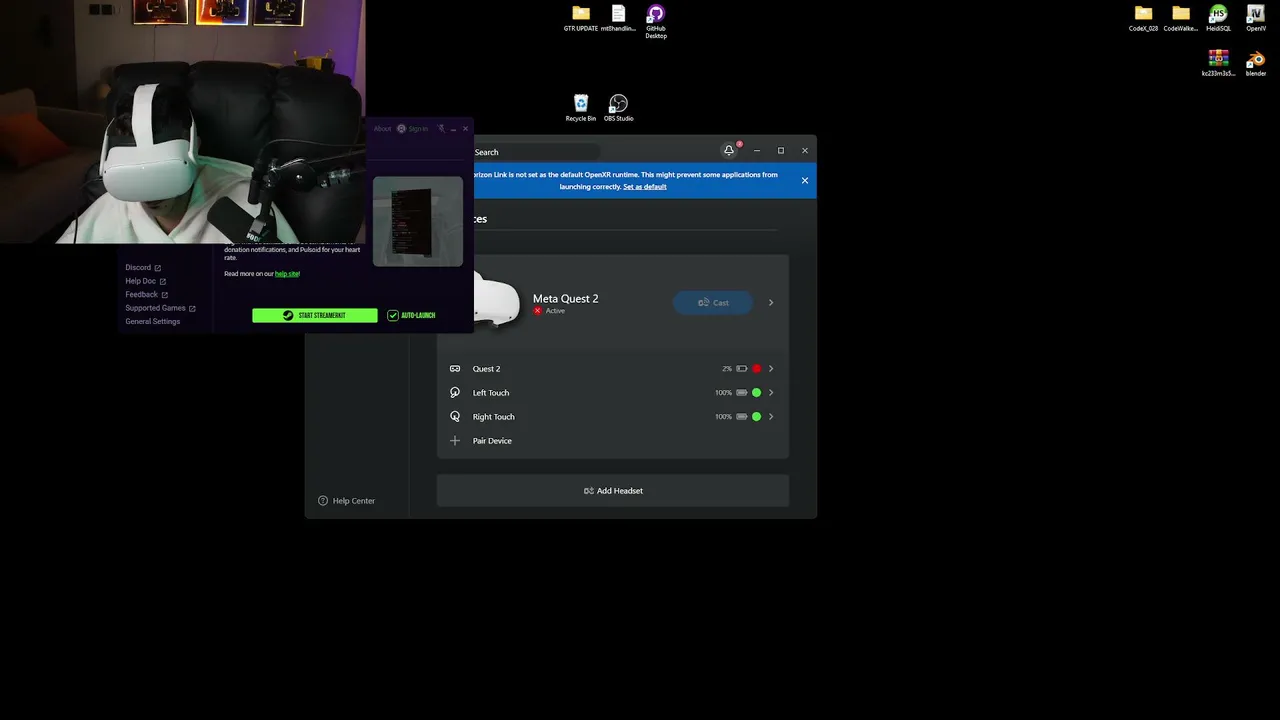
Task: Click the pin icon in StreamerKit window
Action: [x=441, y=129]
